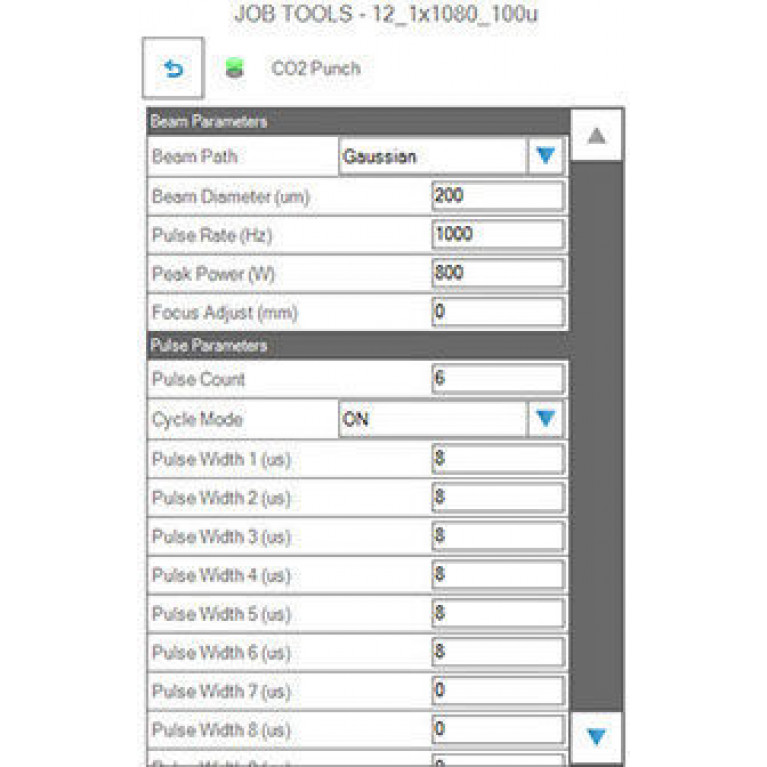Click the vertical scrollbar track
Screen dimensions: 767x767
click(x=596, y=436)
